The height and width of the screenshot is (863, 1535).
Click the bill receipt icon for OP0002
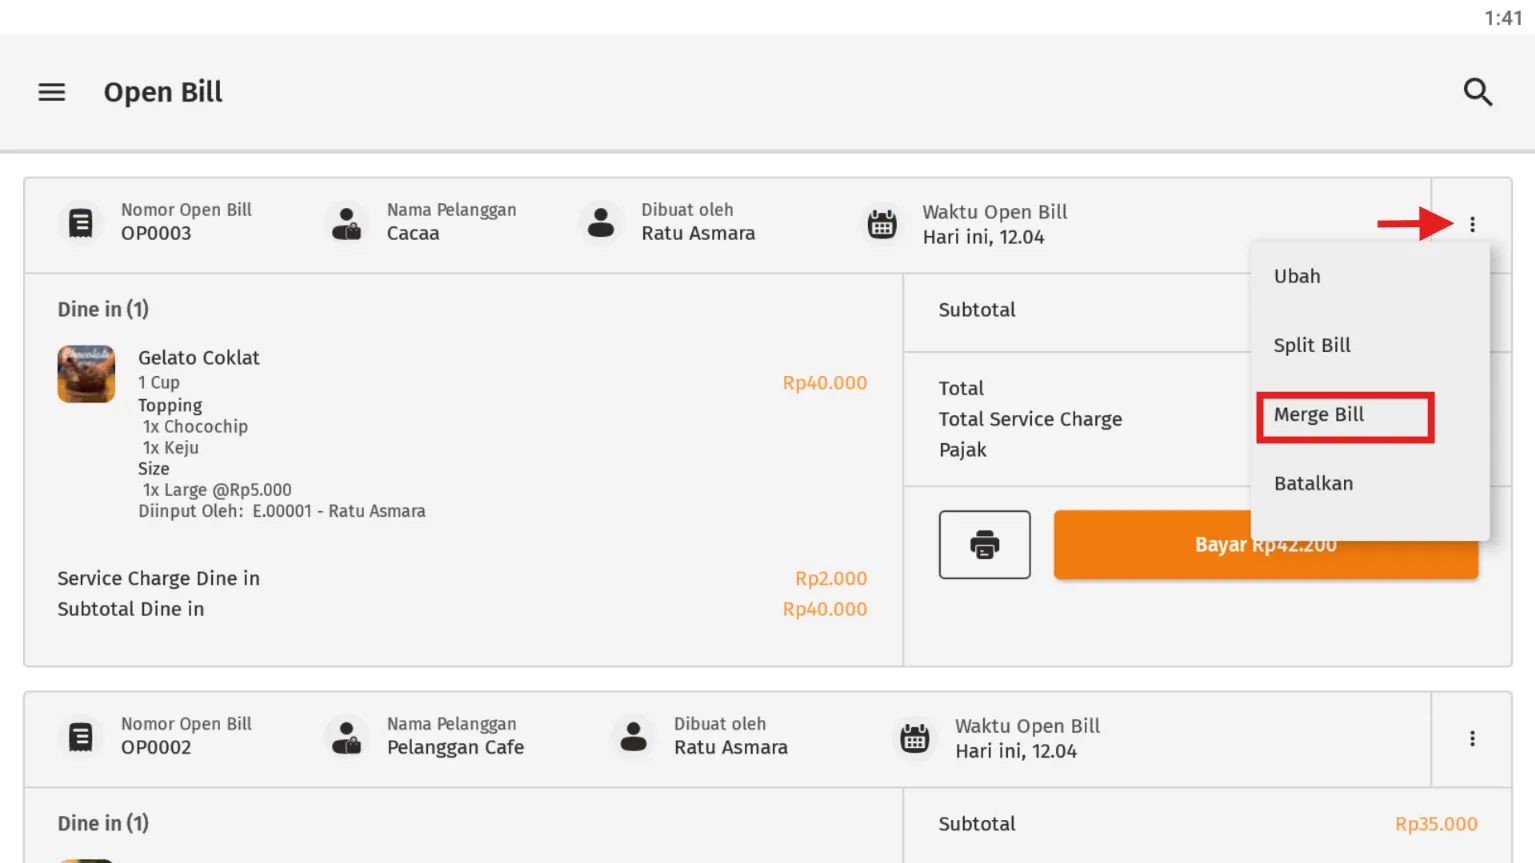(81, 737)
